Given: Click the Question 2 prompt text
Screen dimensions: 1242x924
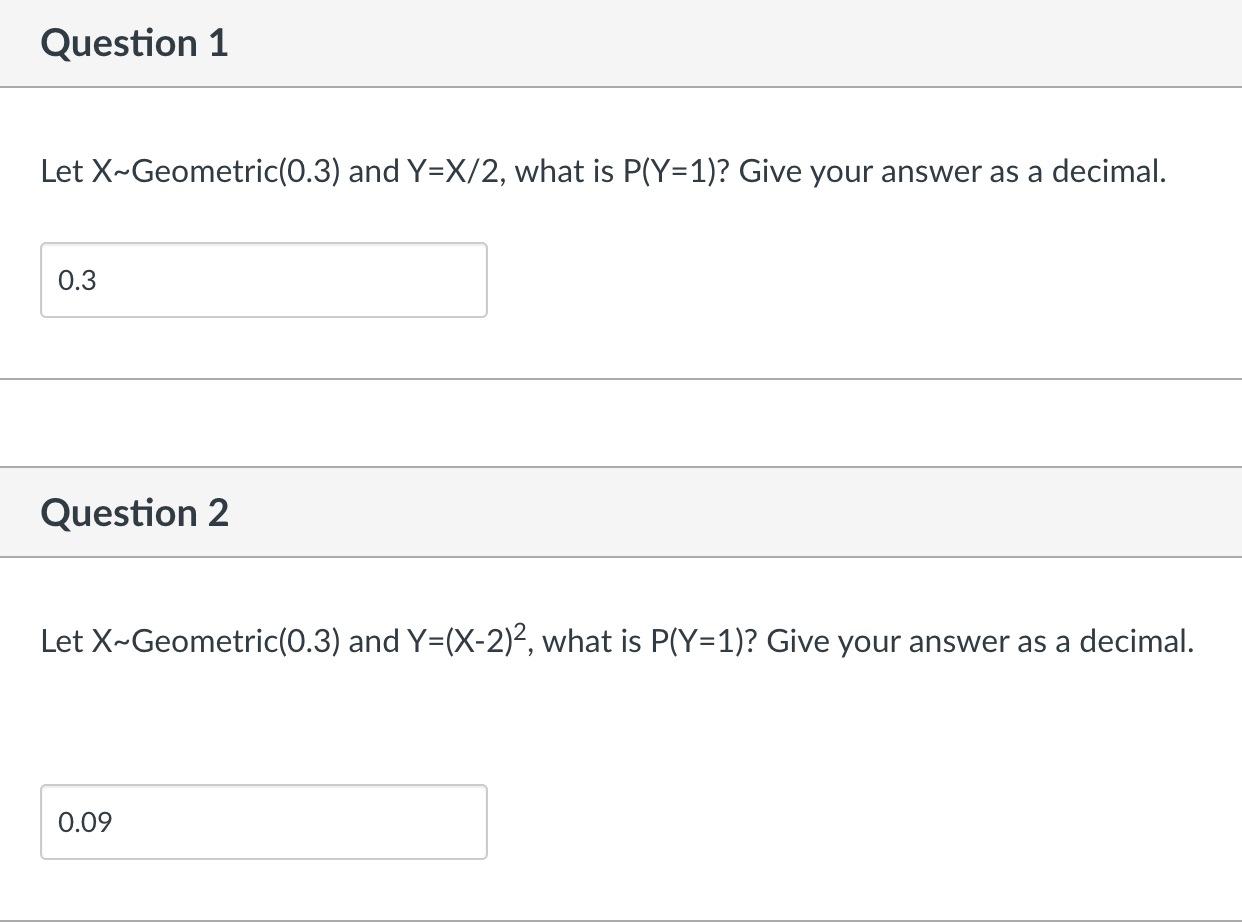Looking at the screenshot, I should click(615, 641).
